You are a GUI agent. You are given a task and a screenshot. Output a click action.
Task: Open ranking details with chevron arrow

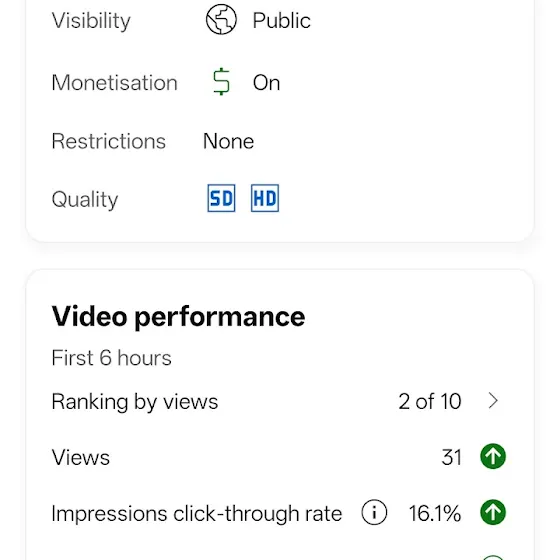coord(493,401)
